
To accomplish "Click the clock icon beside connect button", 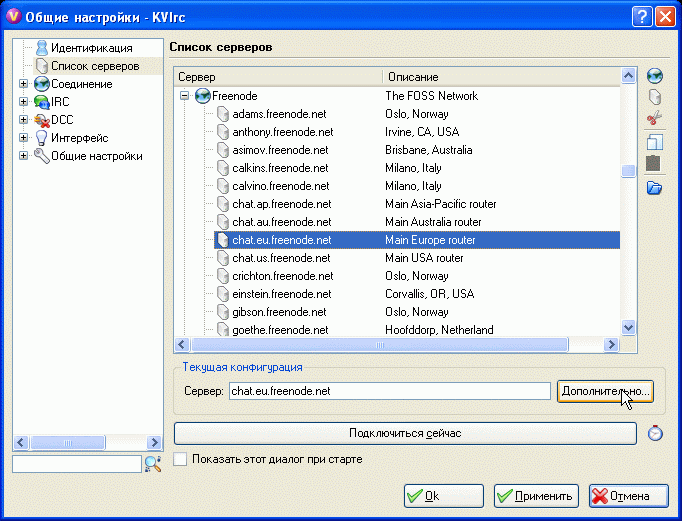I will pyautogui.click(x=655, y=433).
